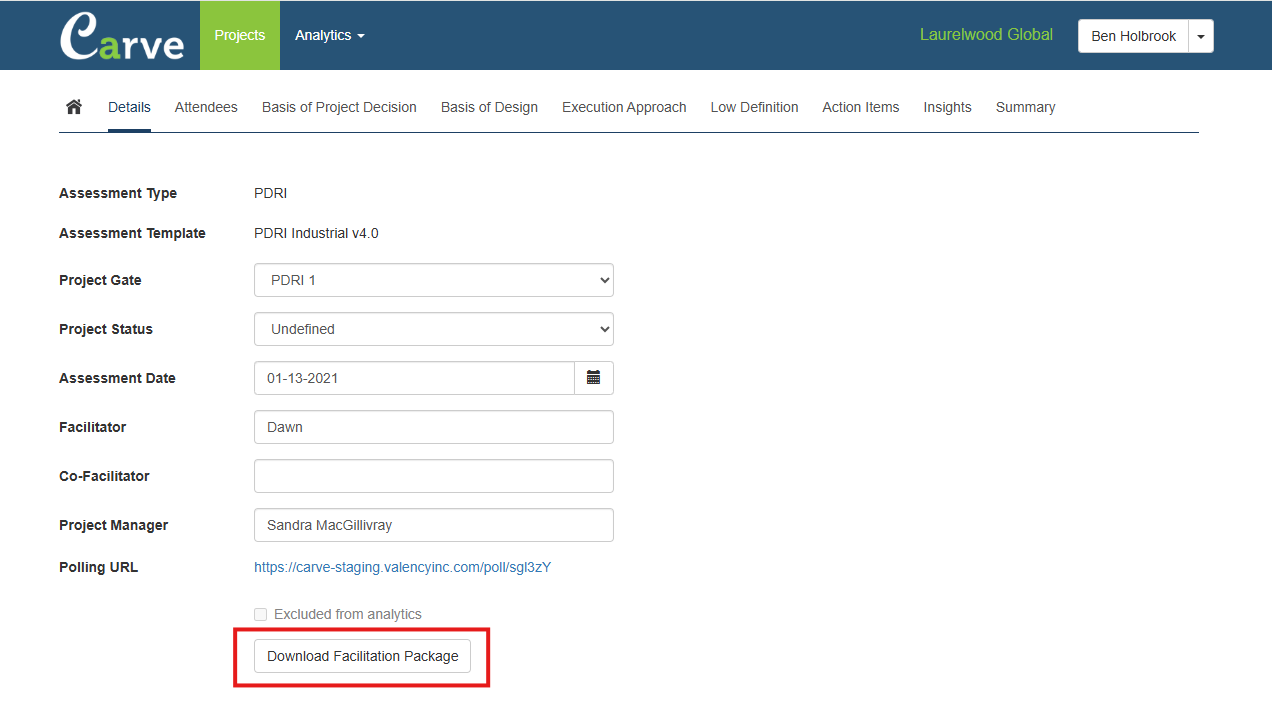This screenshot has width=1272, height=708.
Task: Switch to the Execution Approach tab
Action: click(624, 107)
